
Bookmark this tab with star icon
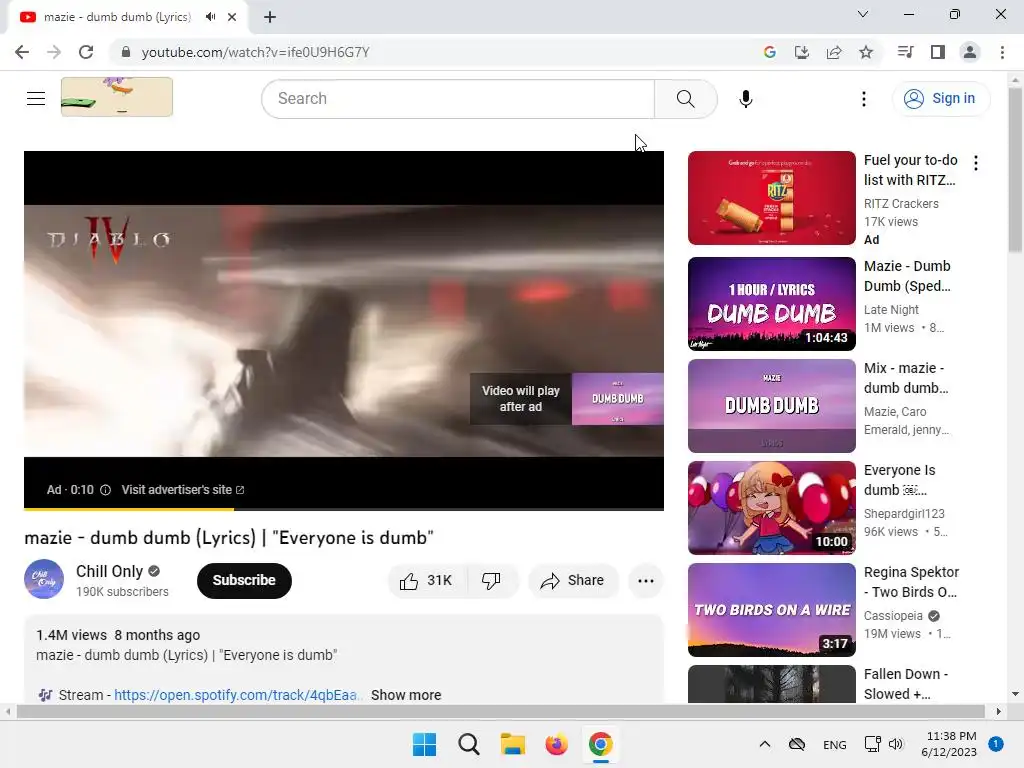[866, 52]
